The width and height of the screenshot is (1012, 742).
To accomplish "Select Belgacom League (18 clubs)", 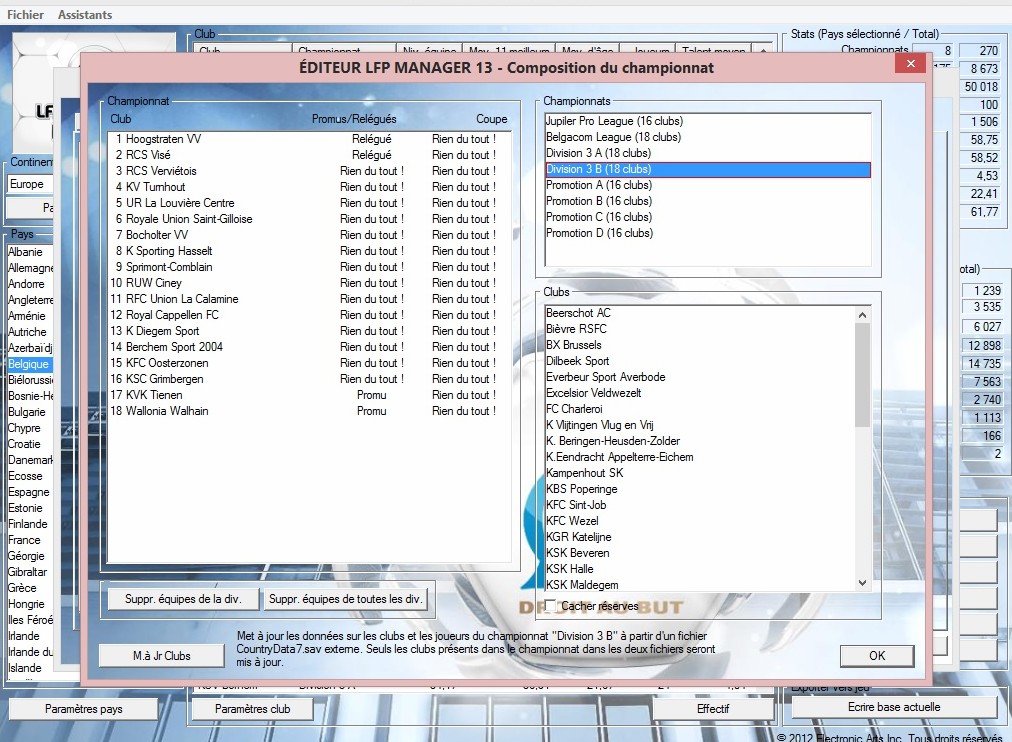I will pyautogui.click(x=708, y=137).
